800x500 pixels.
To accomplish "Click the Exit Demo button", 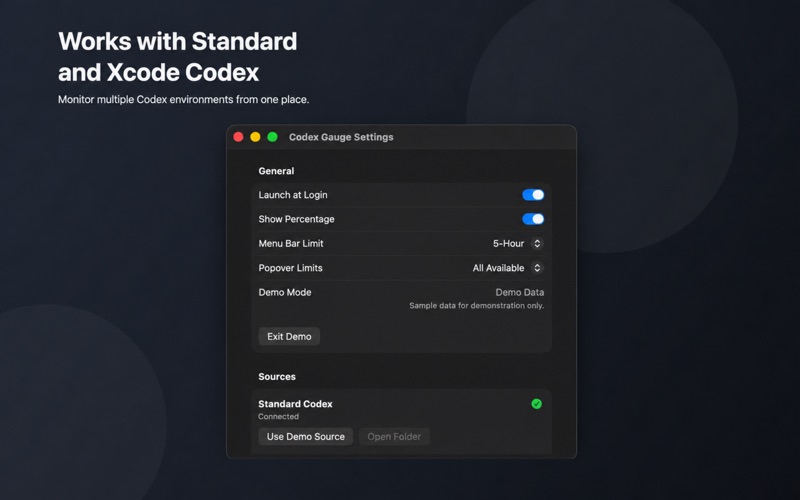I will pyautogui.click(x=289, y=336).
